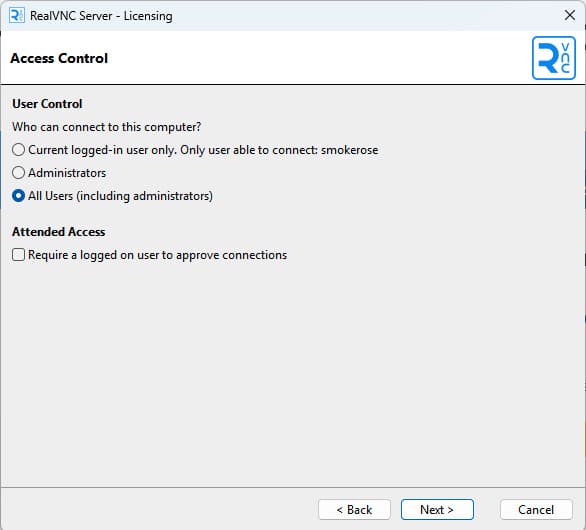
Task: Click the Attended Access section heading
Action: [59, 232]
